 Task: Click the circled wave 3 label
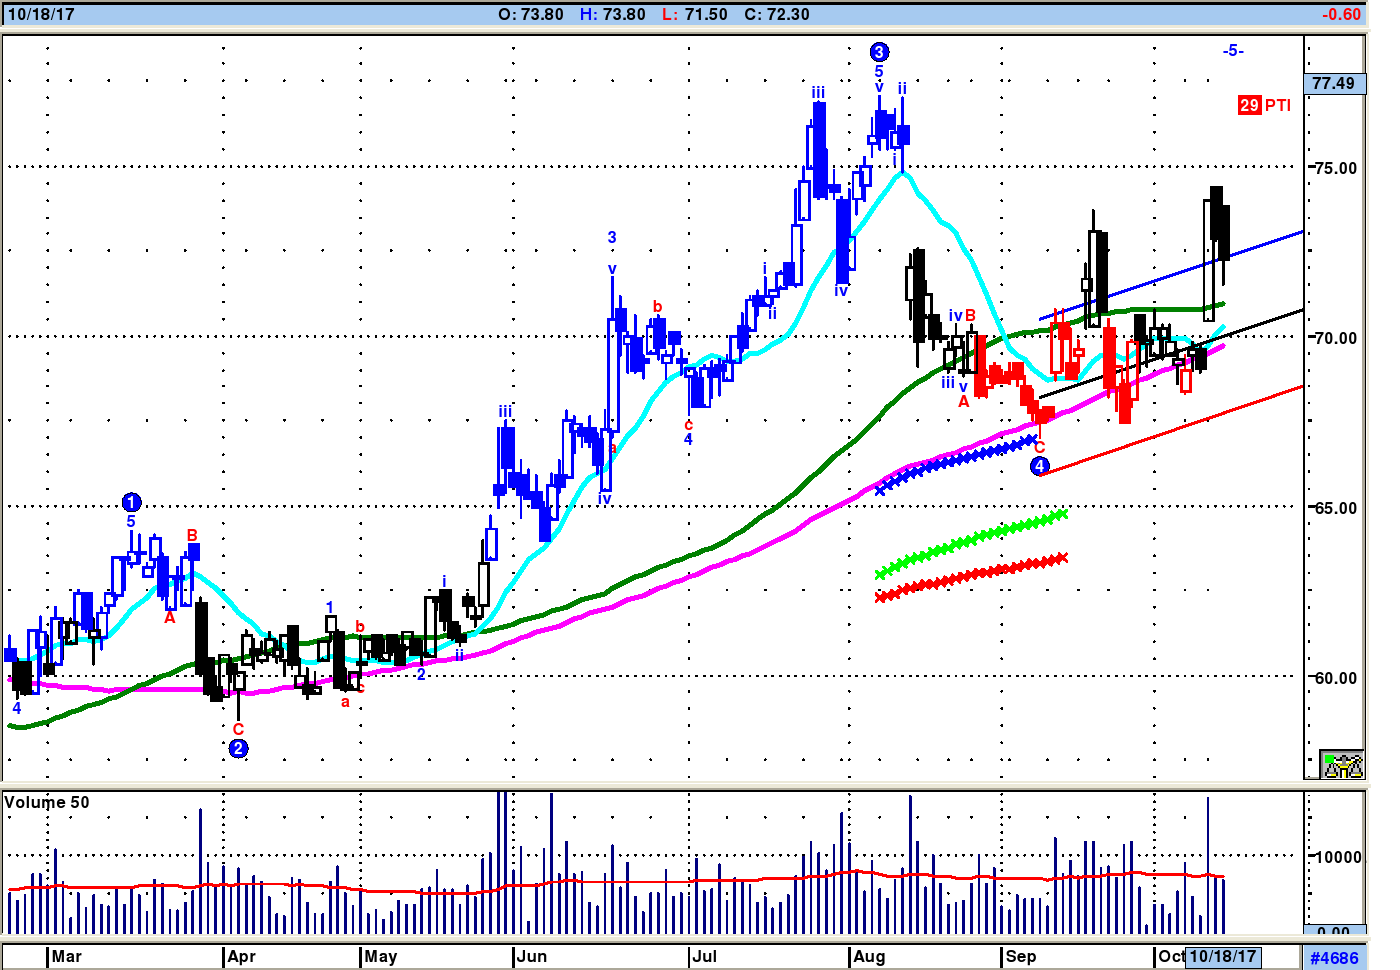(x=879, y=52)
